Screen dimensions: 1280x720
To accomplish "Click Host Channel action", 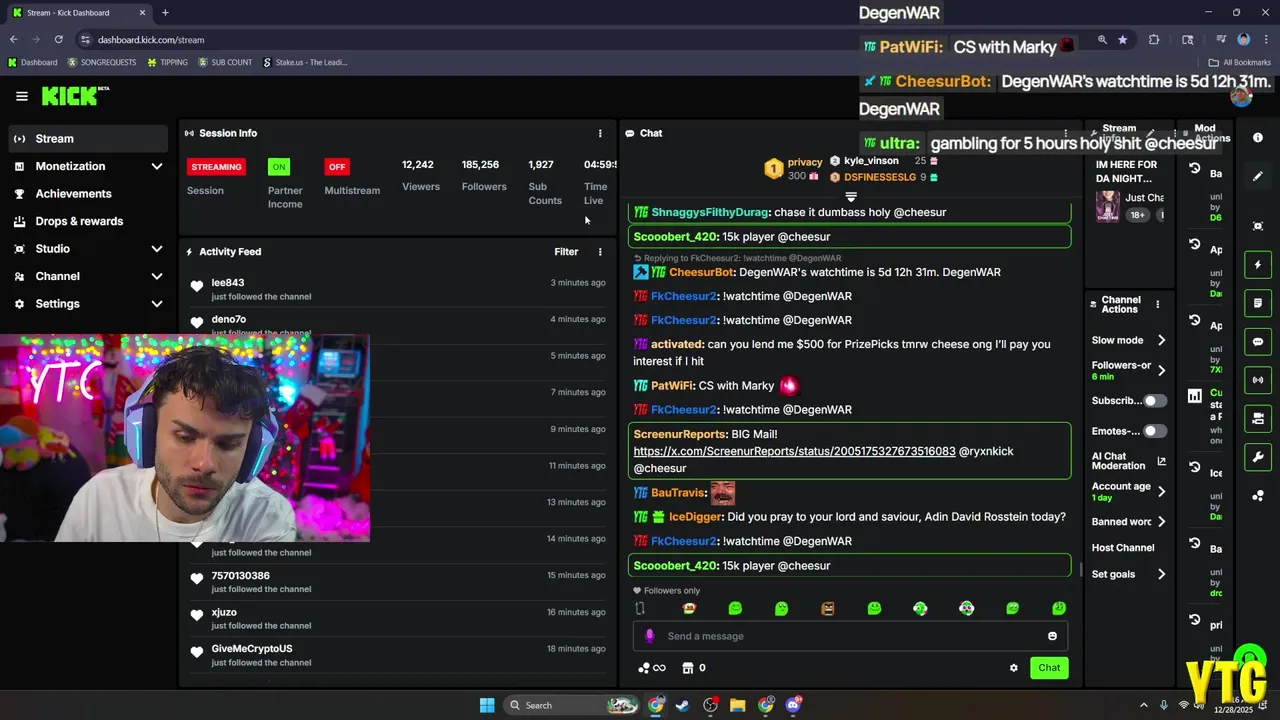I will coord(1123,548).
